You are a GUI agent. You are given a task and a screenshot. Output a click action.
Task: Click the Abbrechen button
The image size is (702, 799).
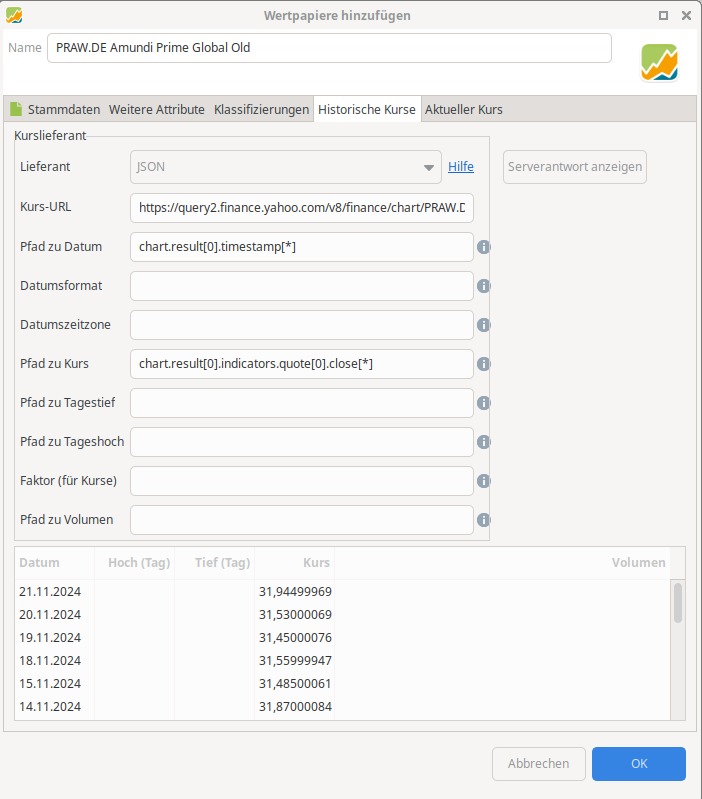(x=539, y=764)
